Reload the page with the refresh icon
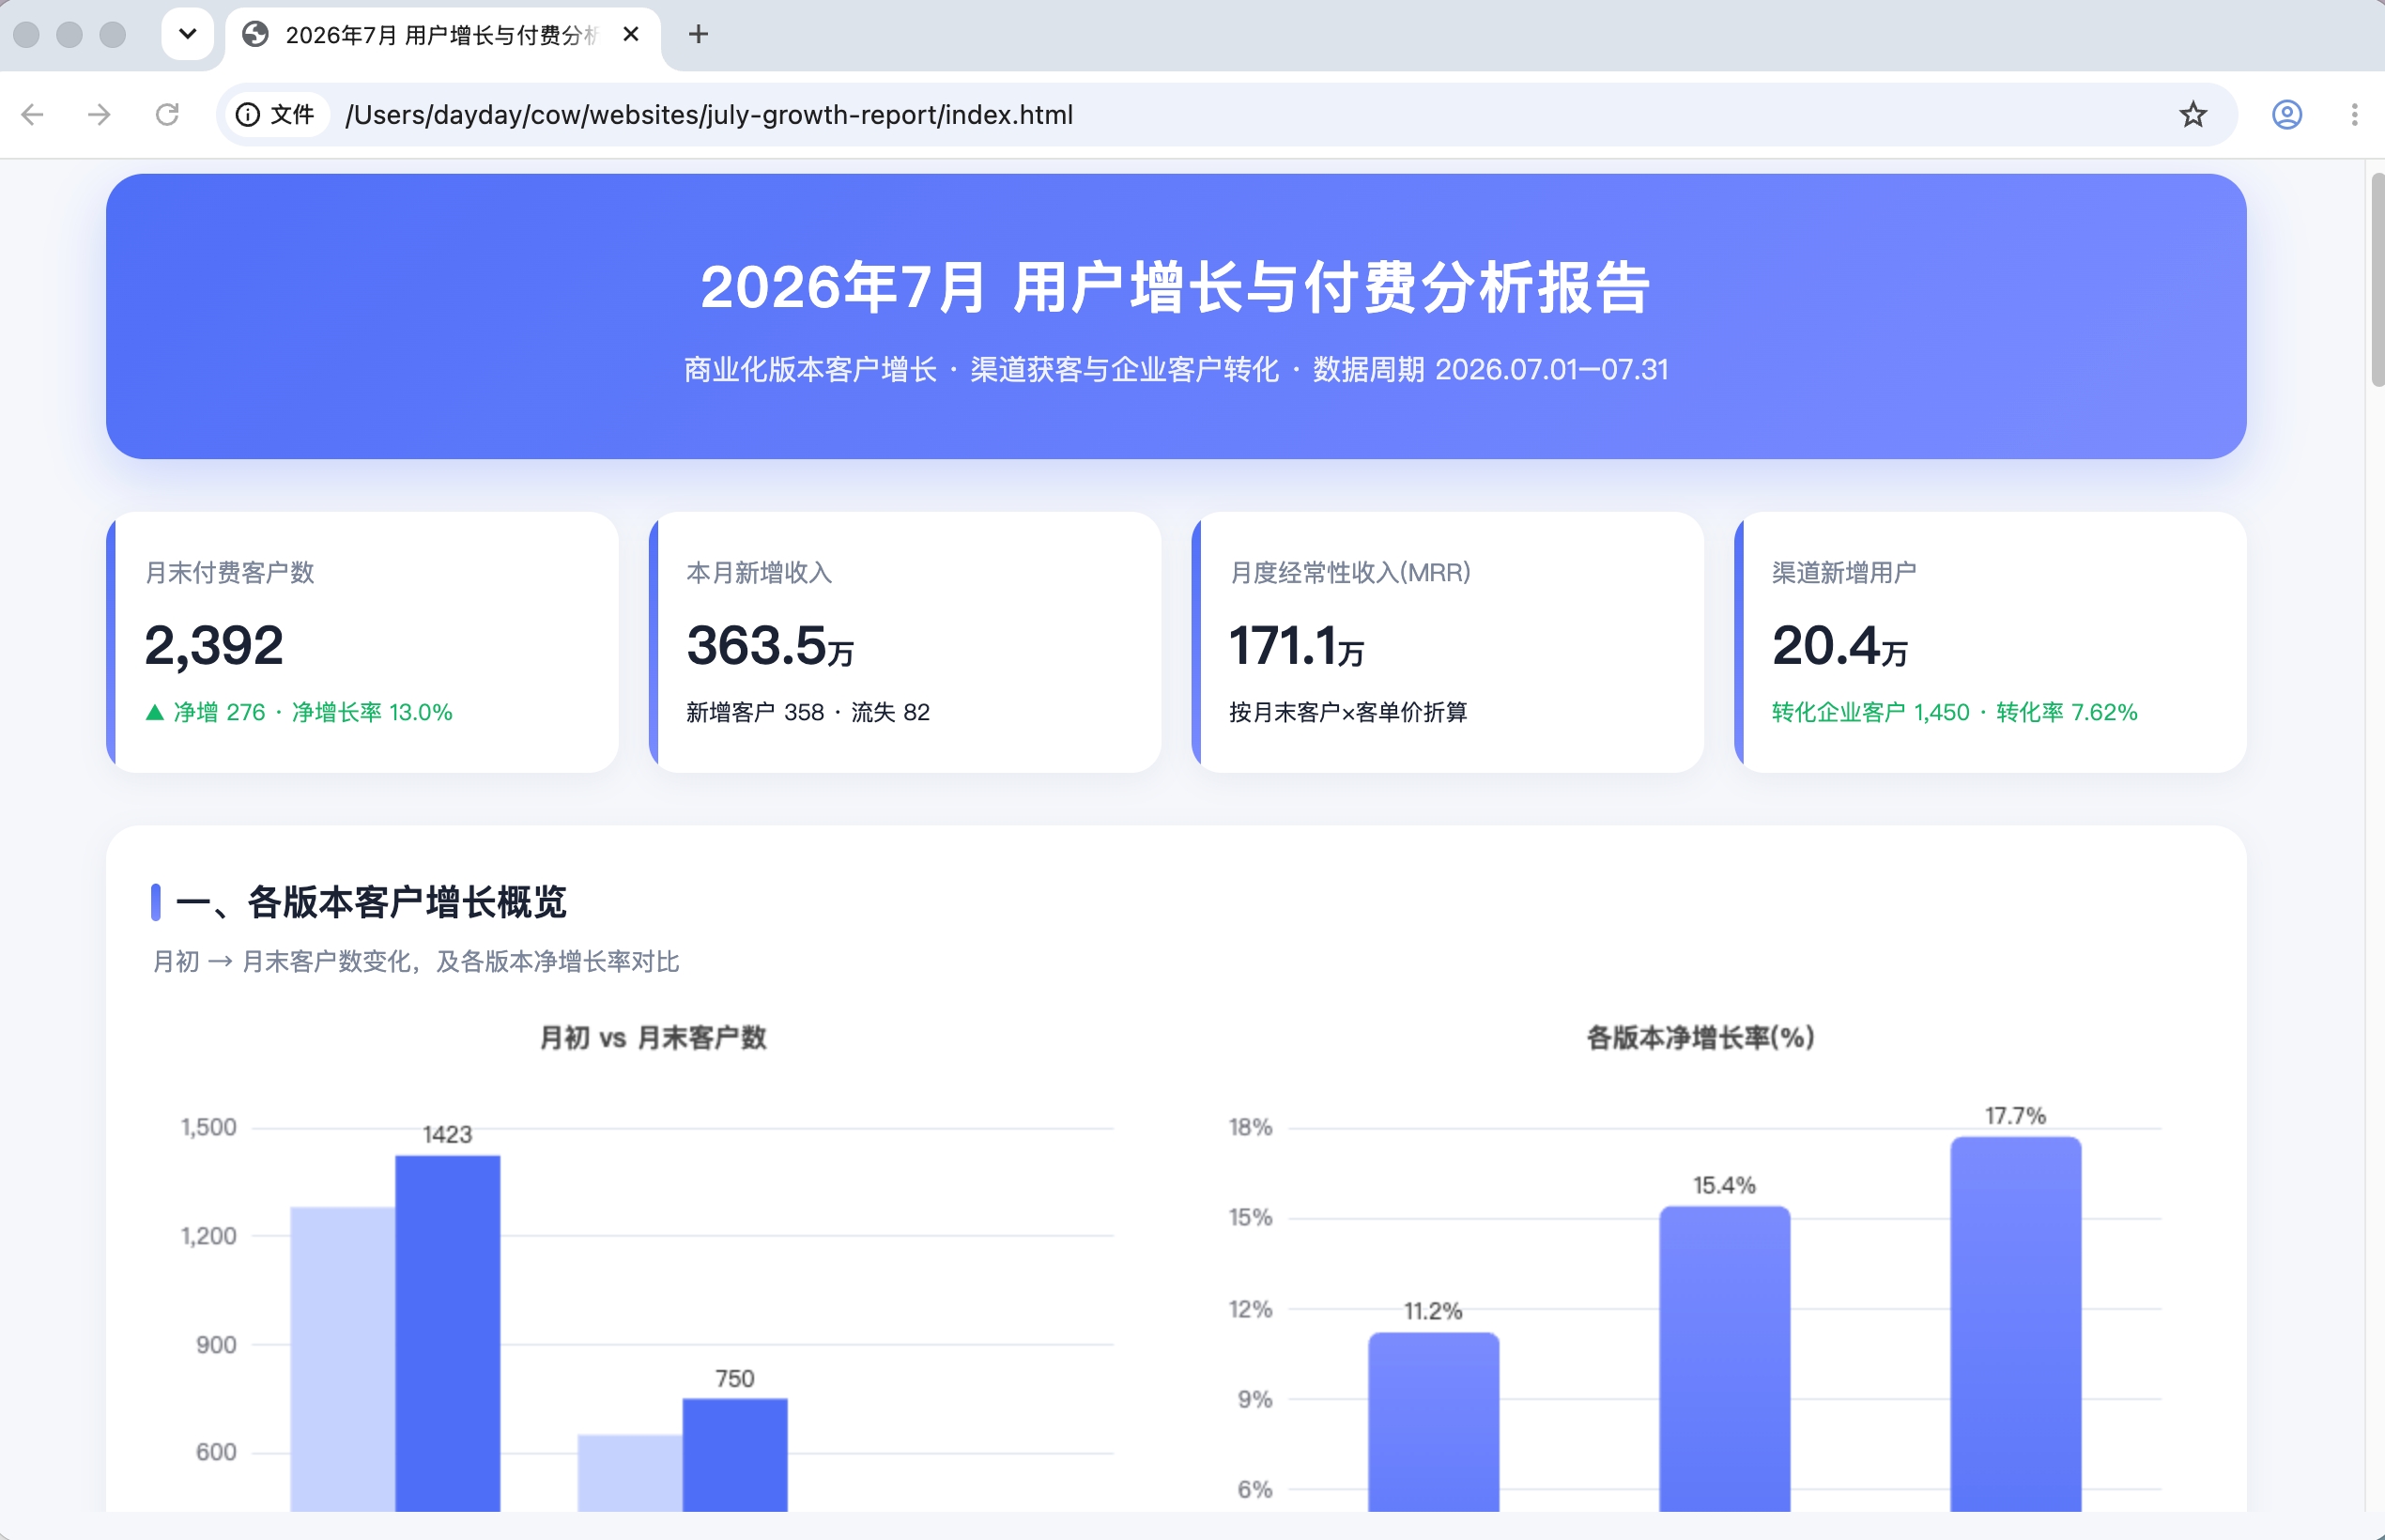This screenshot has width=2385, height=1540. click(167, 115)
